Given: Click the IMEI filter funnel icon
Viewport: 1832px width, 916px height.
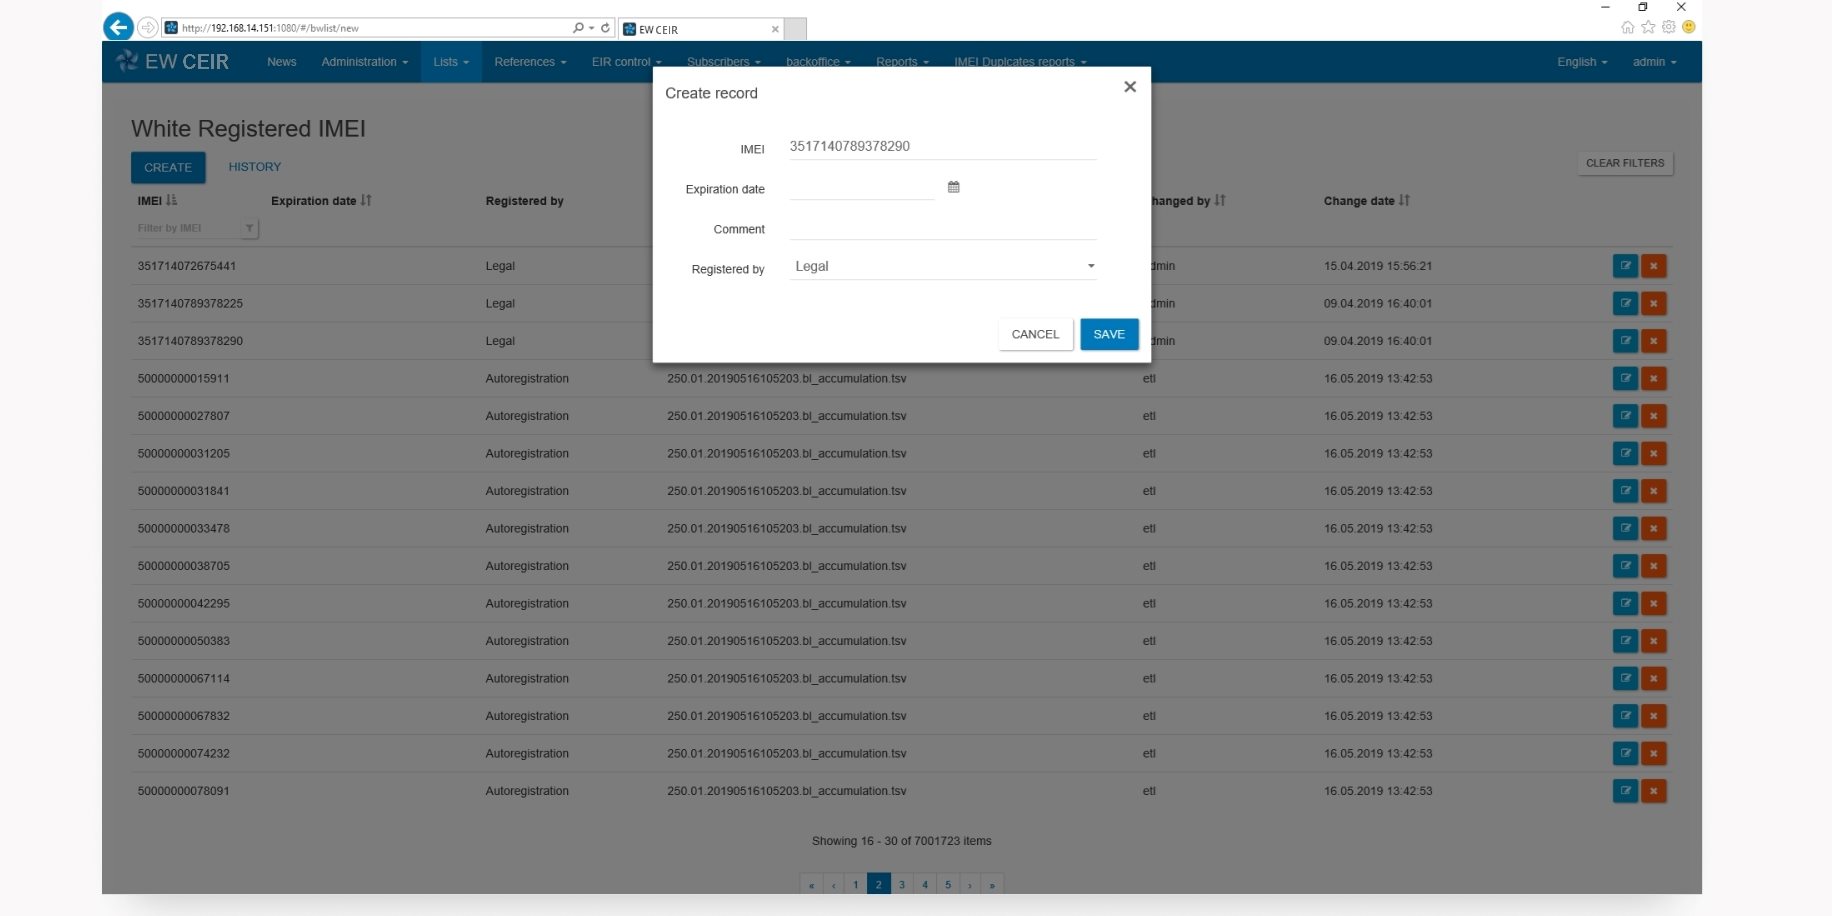Looking at the screenshot, I should pyautogui.click(x=249, y=229).
